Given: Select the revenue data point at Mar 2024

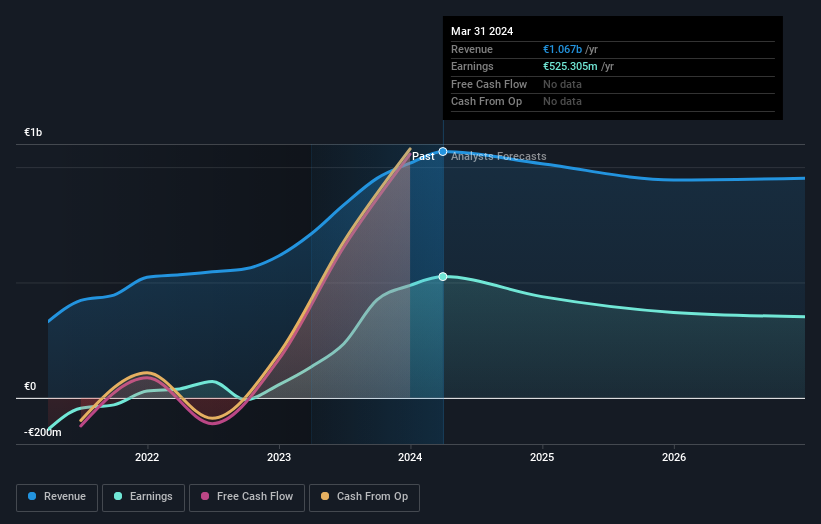Looking at the screenshot, I should click(x=443, y=152).
